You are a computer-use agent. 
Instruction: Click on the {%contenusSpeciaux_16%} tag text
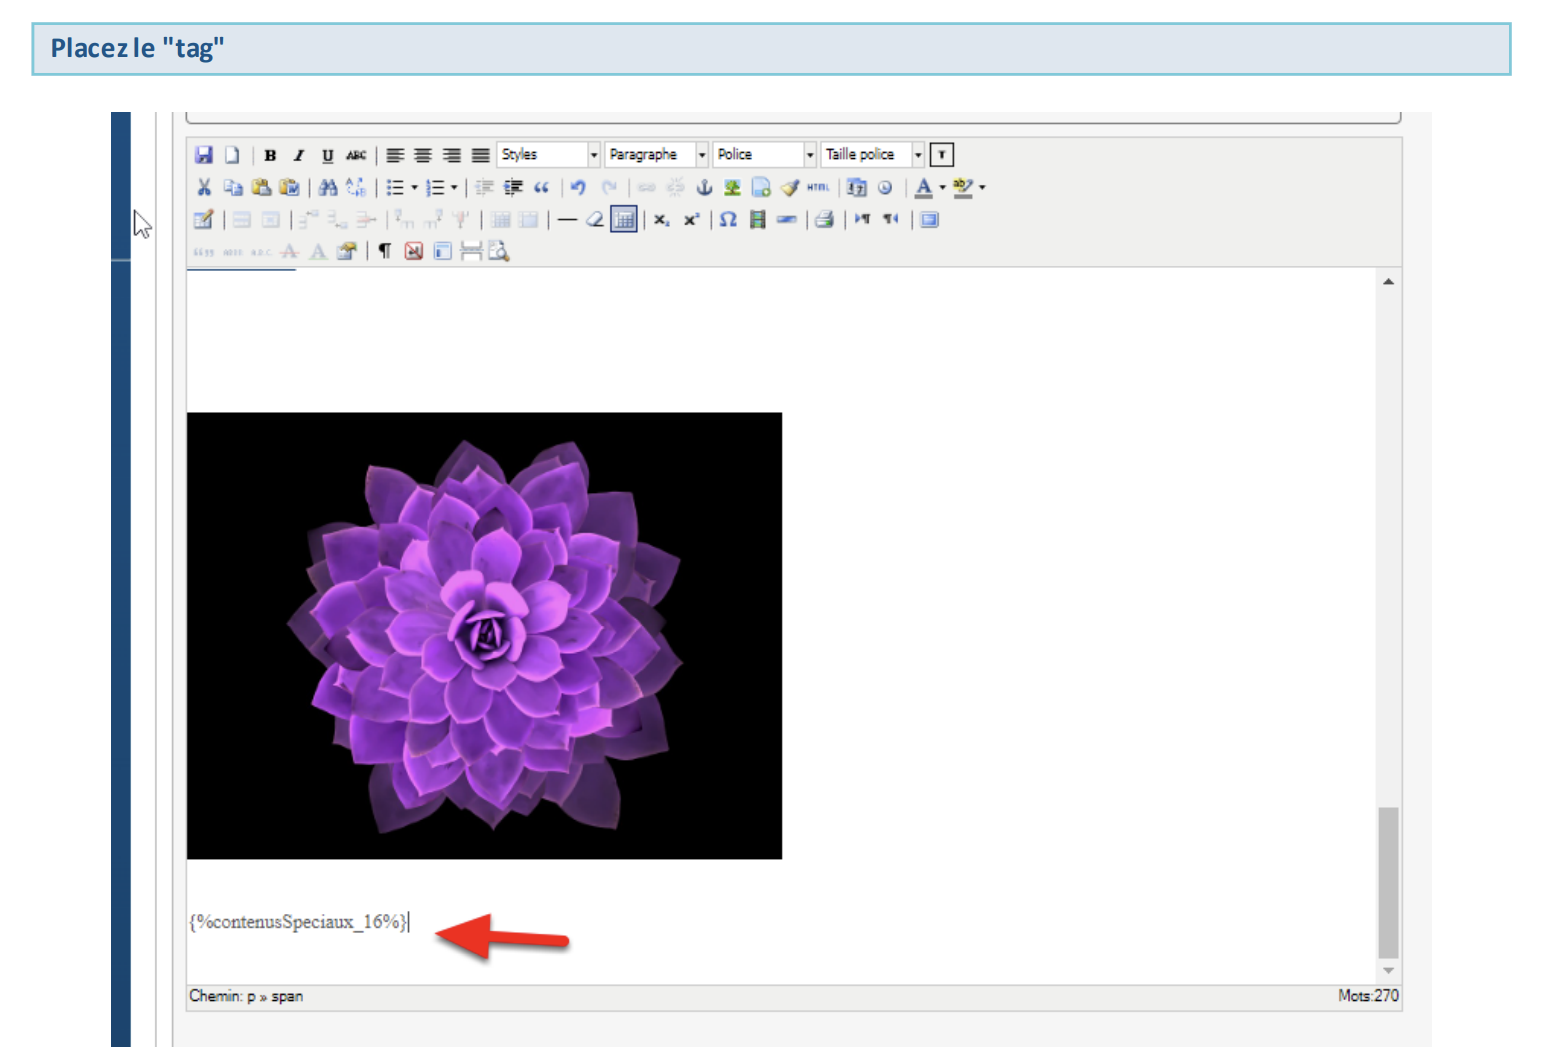click(298, 922)
